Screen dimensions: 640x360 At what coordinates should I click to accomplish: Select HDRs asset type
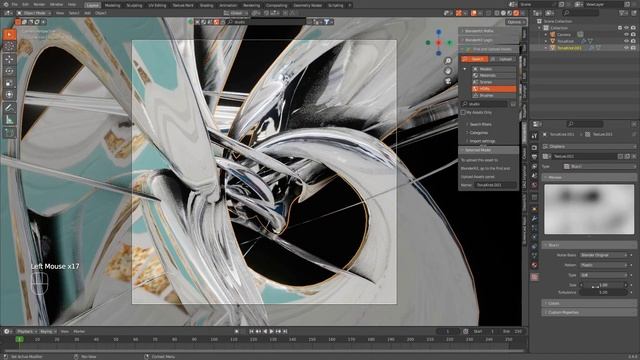pos(494,89)
